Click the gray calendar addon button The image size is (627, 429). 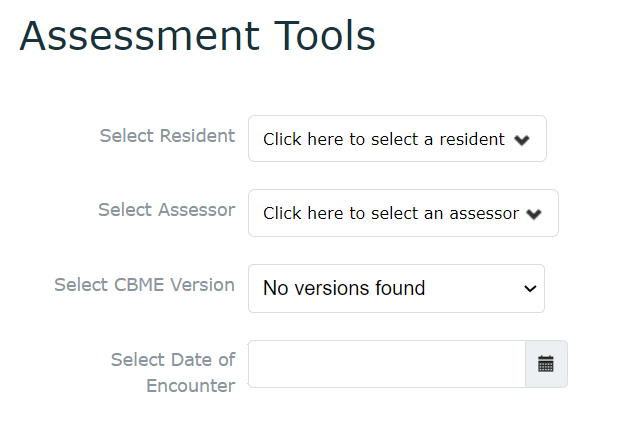click(546, 364)
